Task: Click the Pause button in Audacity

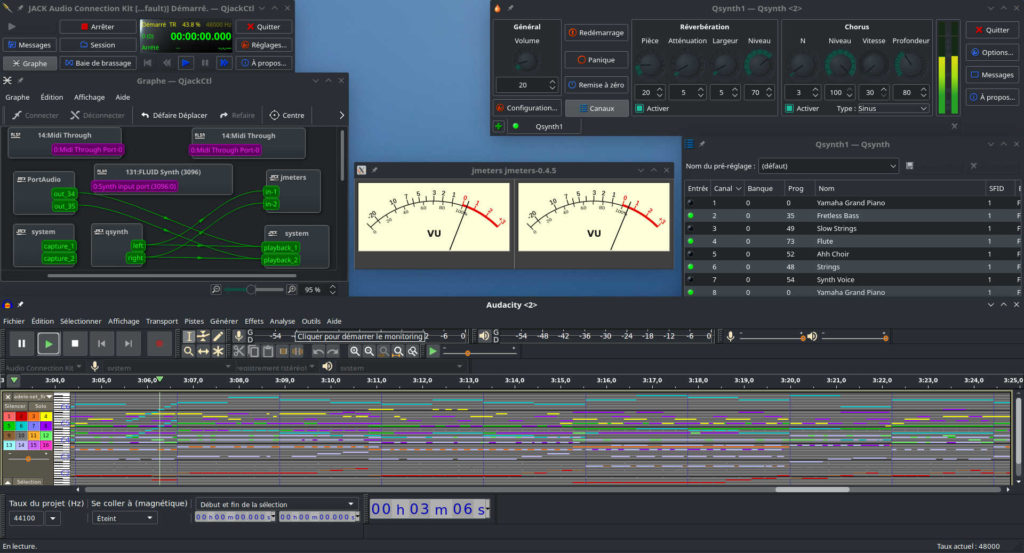Action: tap(22, 343)
